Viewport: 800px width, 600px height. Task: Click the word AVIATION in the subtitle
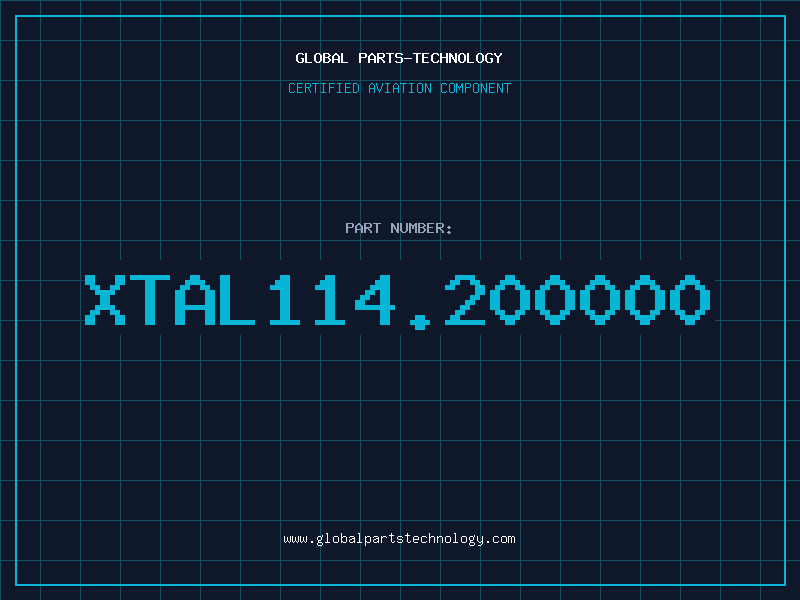(x=399, y=88)
